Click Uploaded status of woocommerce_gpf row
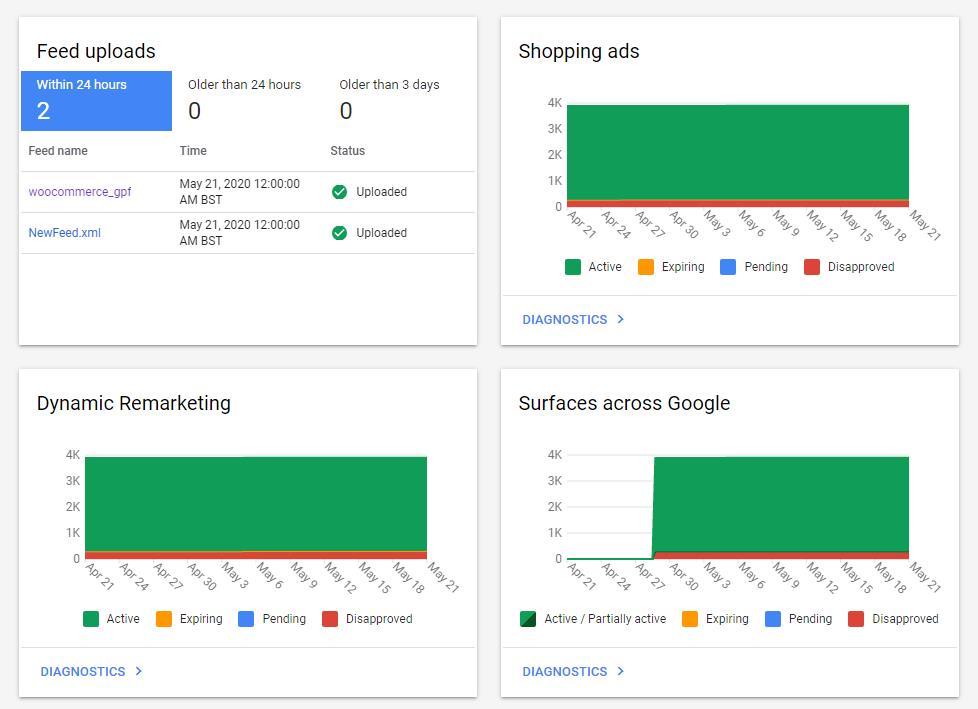This screenshot has height=709, width=978. click(381, 191)
